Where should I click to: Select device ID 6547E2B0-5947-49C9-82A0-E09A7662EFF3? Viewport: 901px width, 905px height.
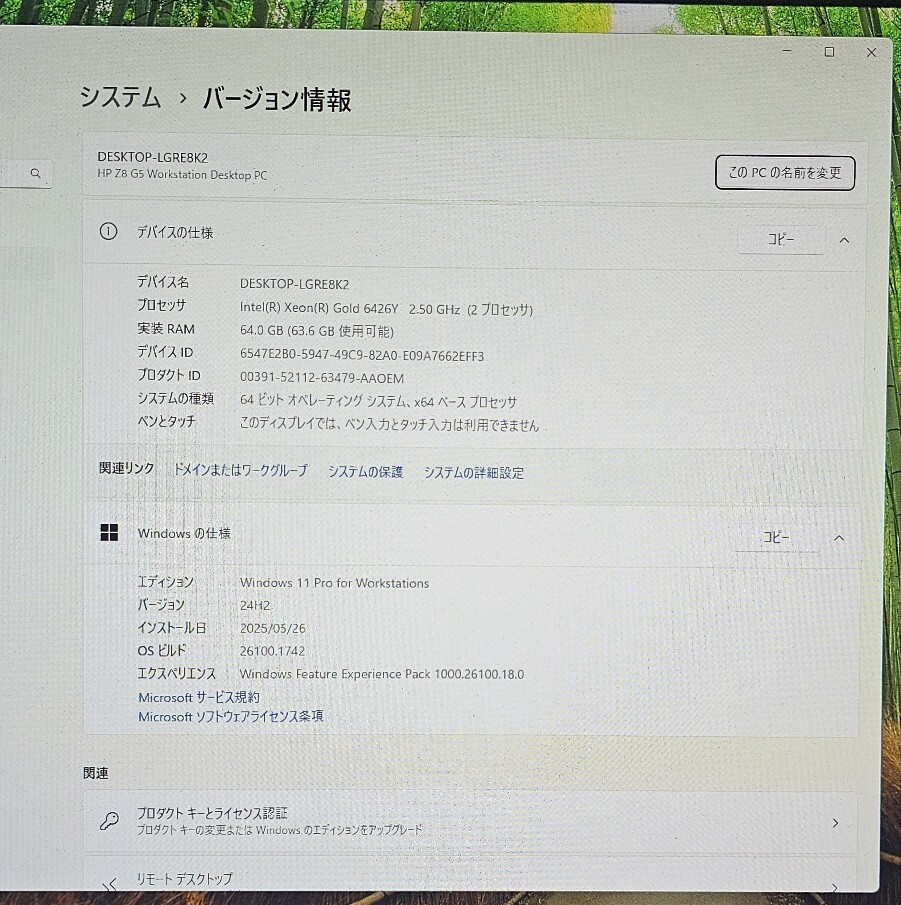362,356
